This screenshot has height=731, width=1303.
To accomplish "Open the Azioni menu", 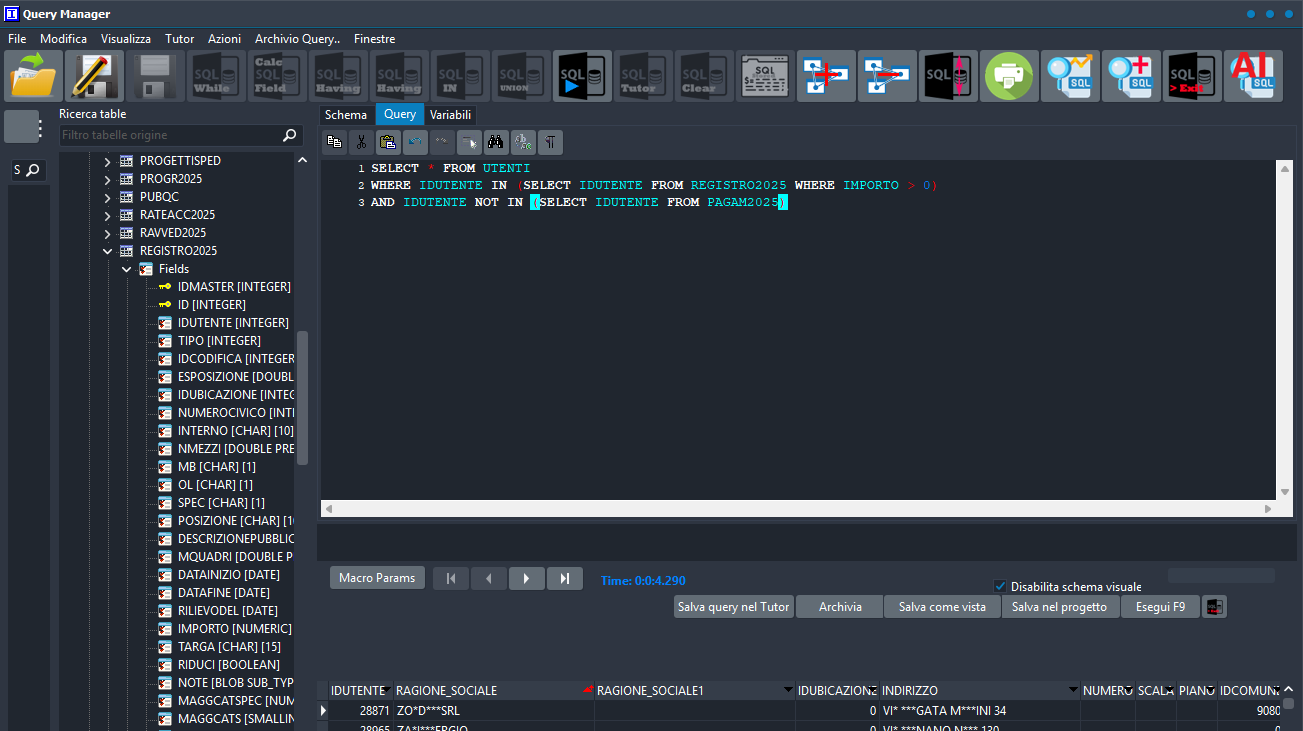I will coord(225,39).
